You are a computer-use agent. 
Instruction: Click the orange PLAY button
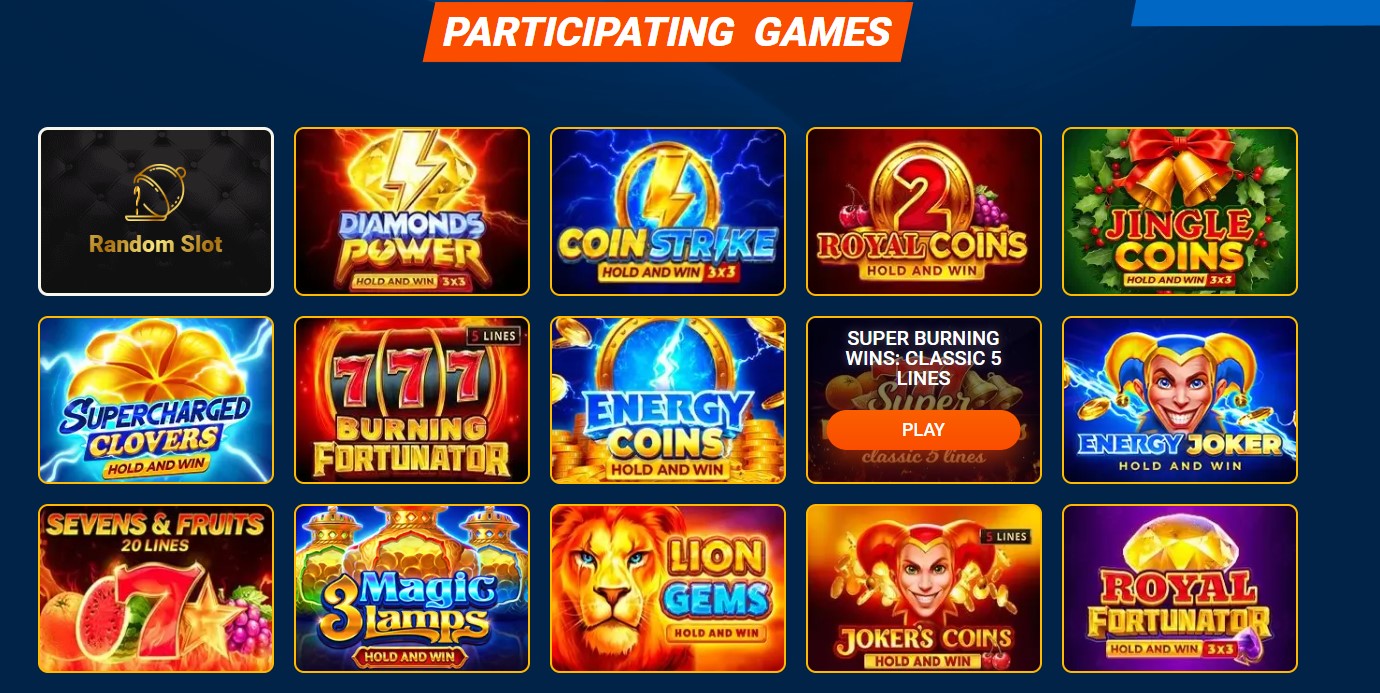coord(924,430)
